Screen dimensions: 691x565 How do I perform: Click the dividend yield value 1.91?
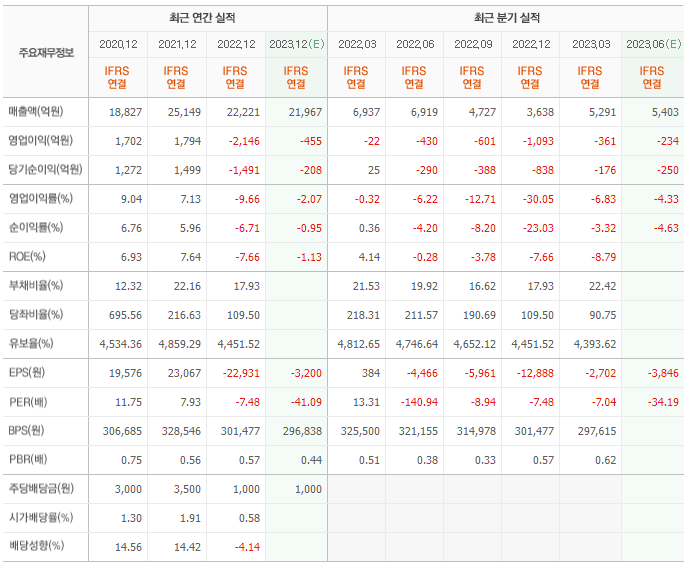click(x=190, y=518)
